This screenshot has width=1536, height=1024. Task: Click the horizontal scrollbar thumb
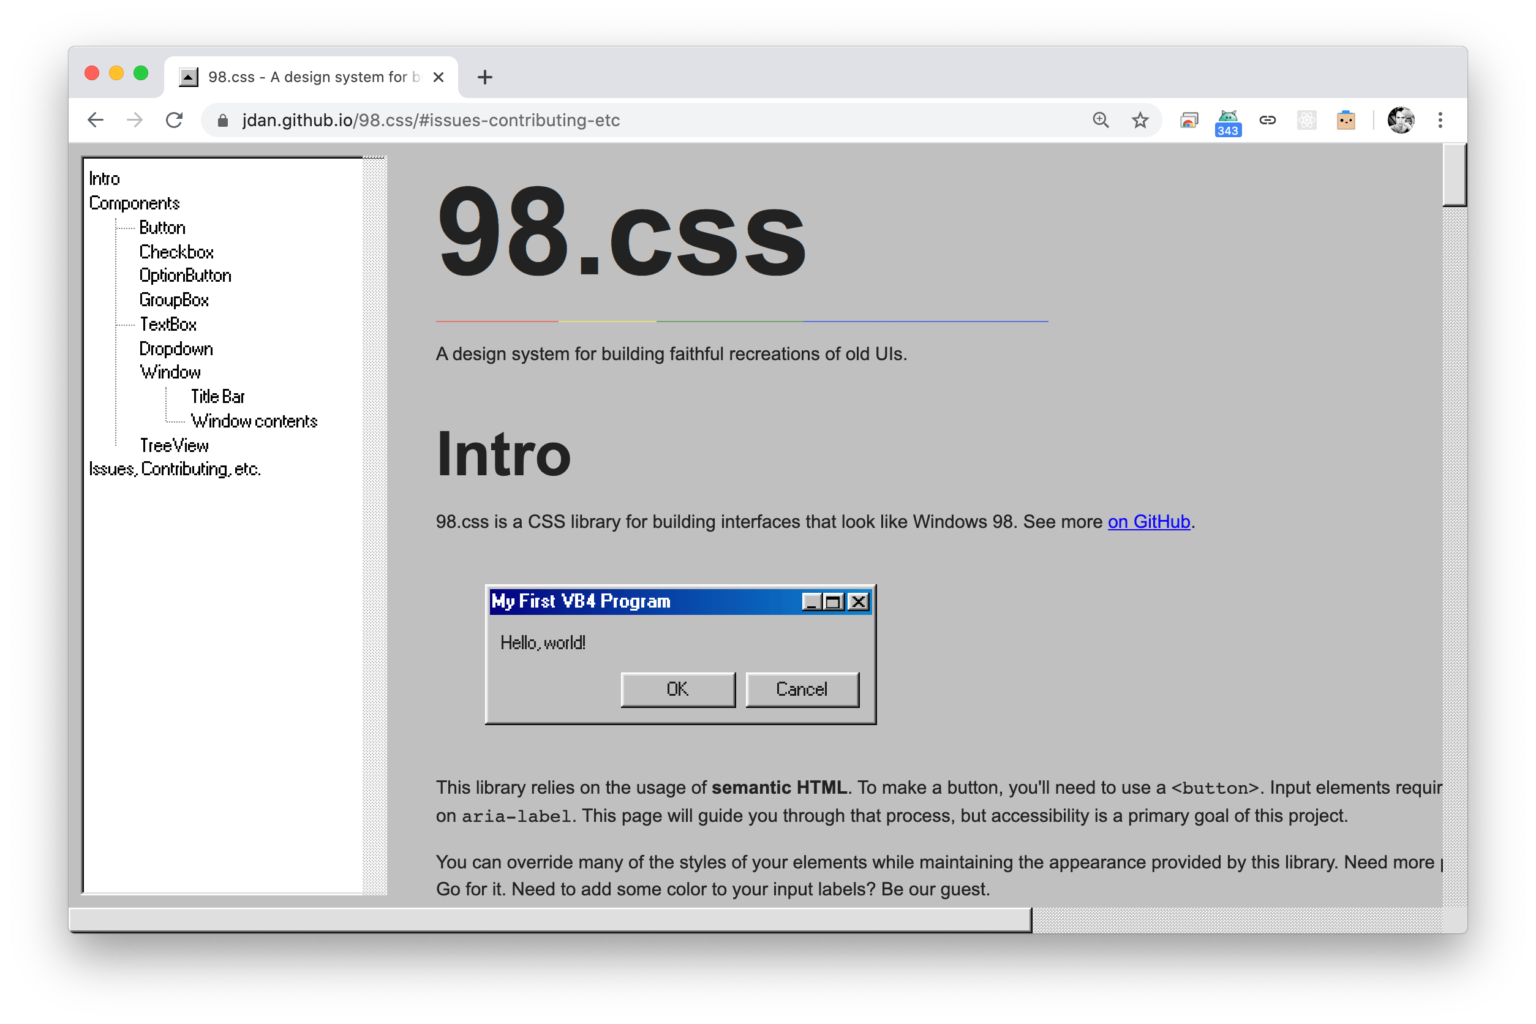550,920
